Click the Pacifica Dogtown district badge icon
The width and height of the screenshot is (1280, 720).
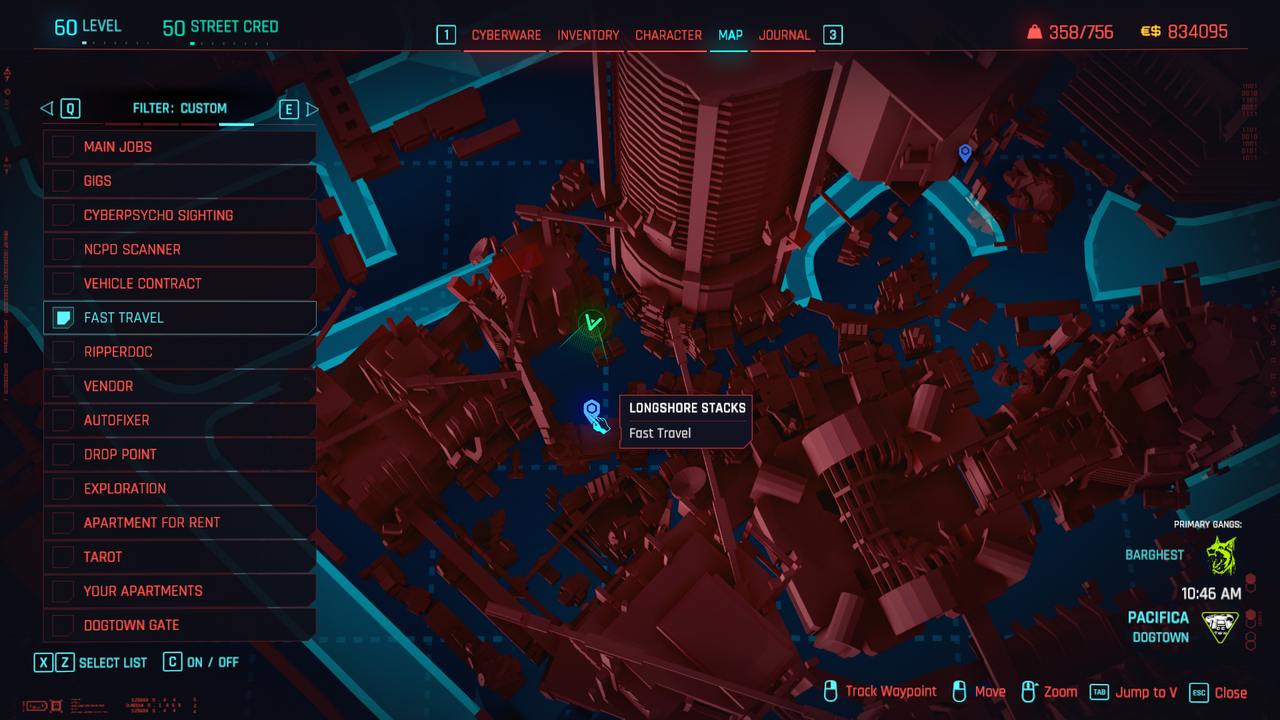point(1220,627)
